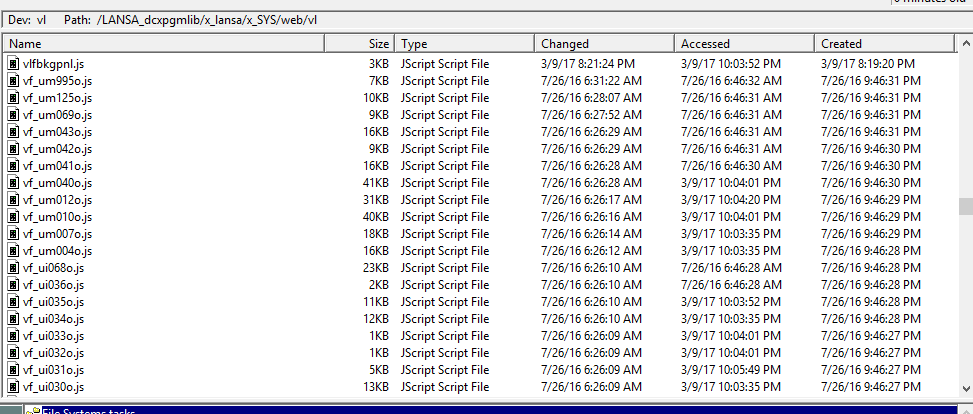
Task: Click the vf_ui034o.js file icon
Action: tap(13, 319)
